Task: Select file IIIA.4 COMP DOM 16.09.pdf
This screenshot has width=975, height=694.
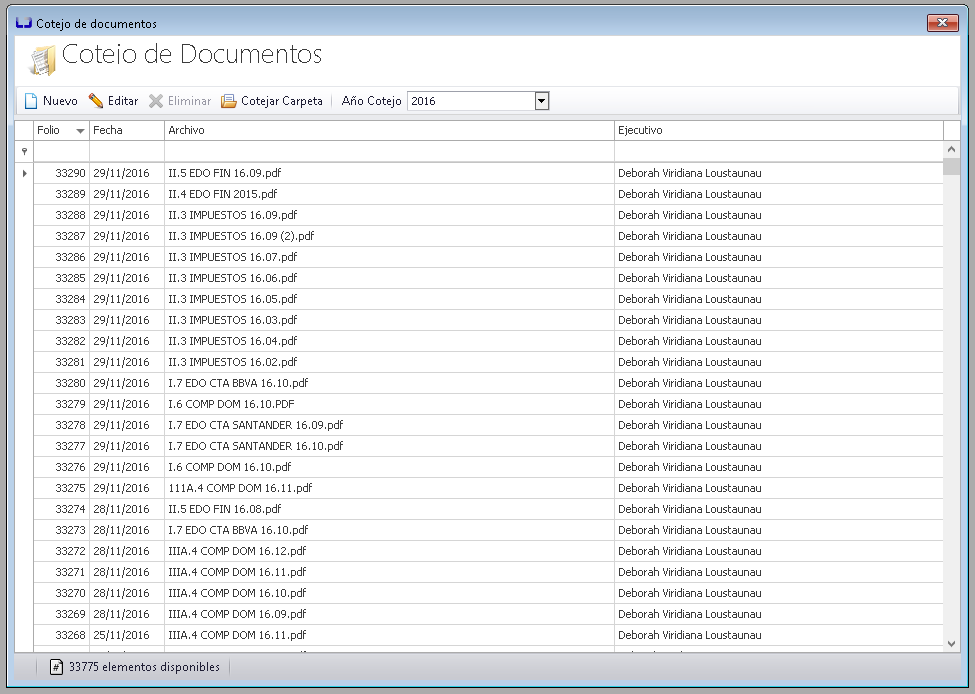Action: pyautogui.click(x=237, y=614)
